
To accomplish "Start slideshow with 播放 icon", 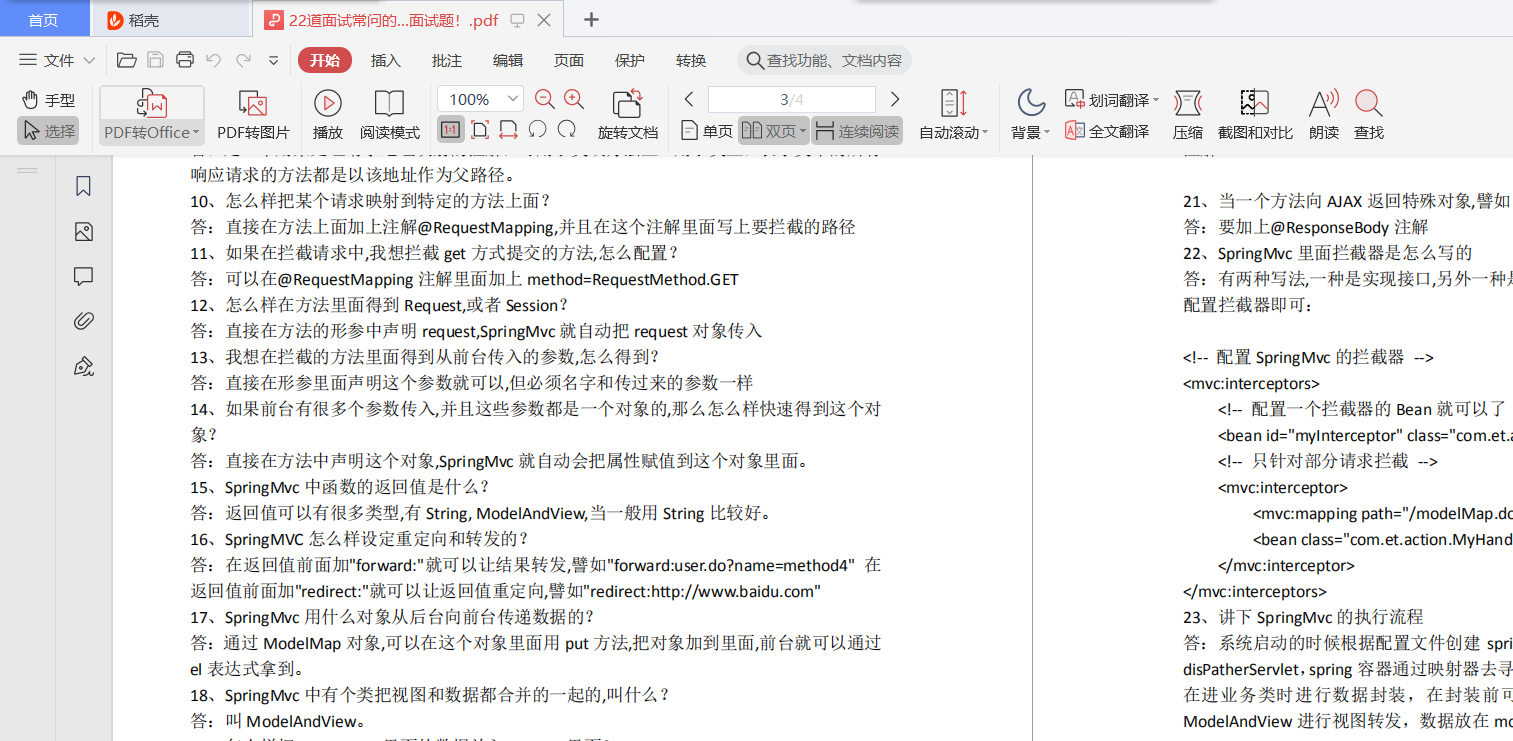I will [328, 115].
